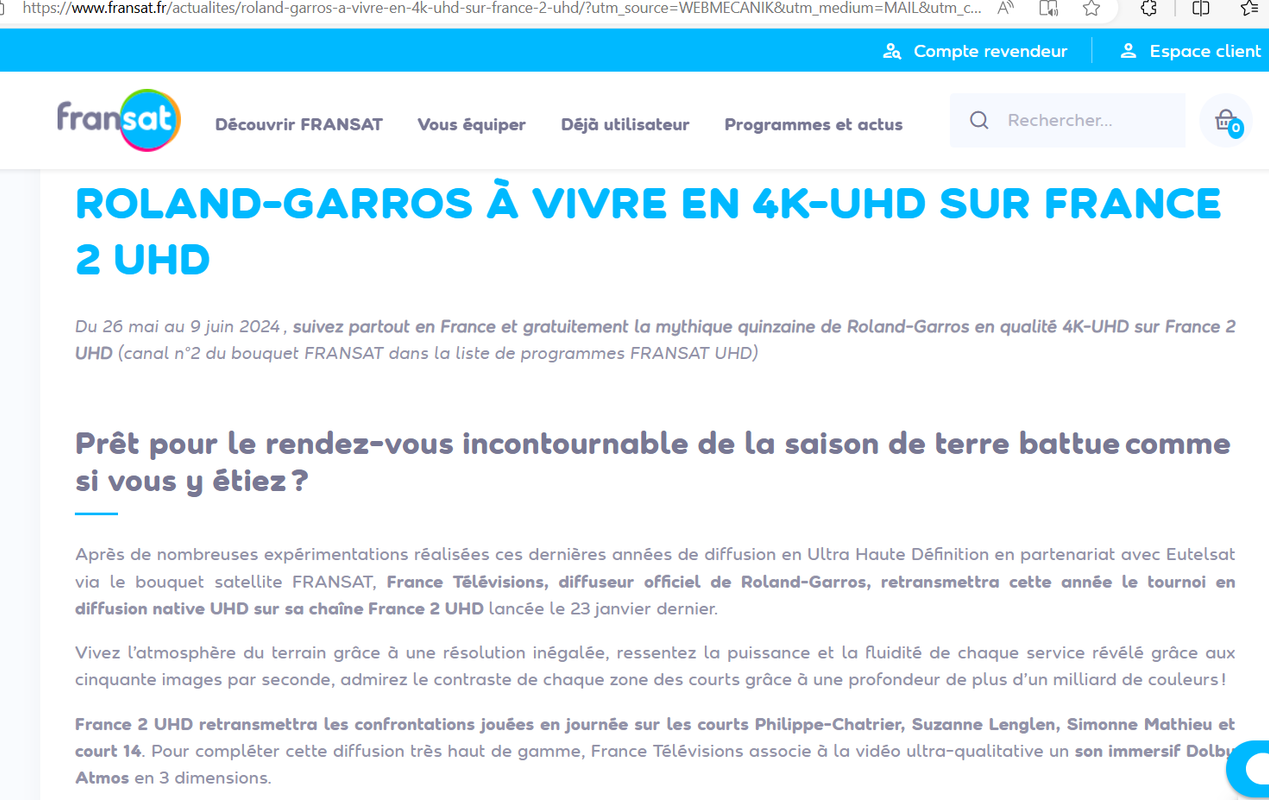Viewport: 1269px width, 800px height.
Task: Open Programmes et actus menu
Action: pyautogui.click(x=813, y=124)
